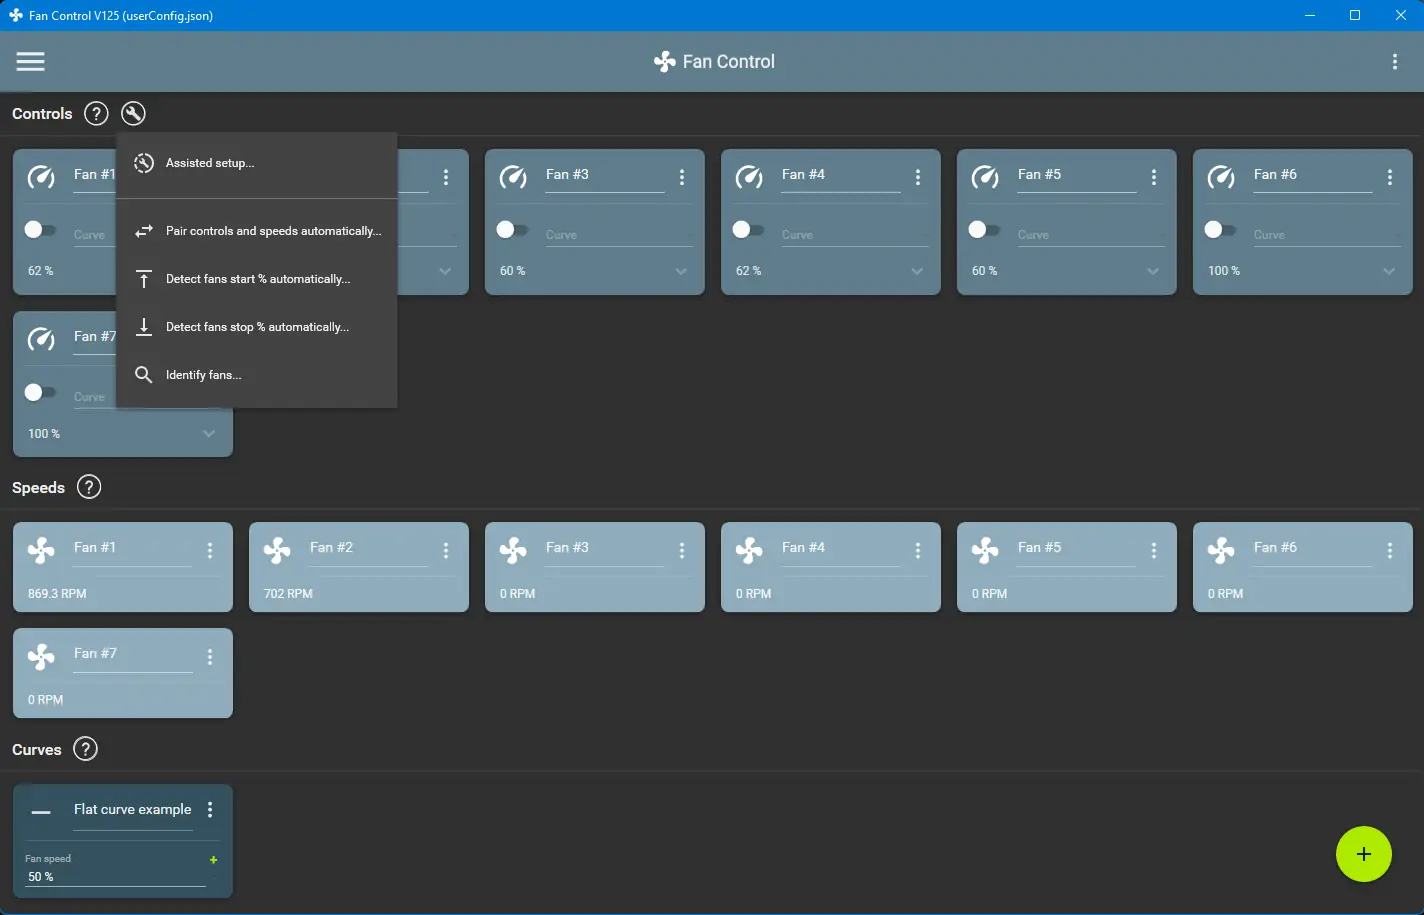Click the gauge icon on Fan #7 control card

pyautogui.click(x=41, y=339)
